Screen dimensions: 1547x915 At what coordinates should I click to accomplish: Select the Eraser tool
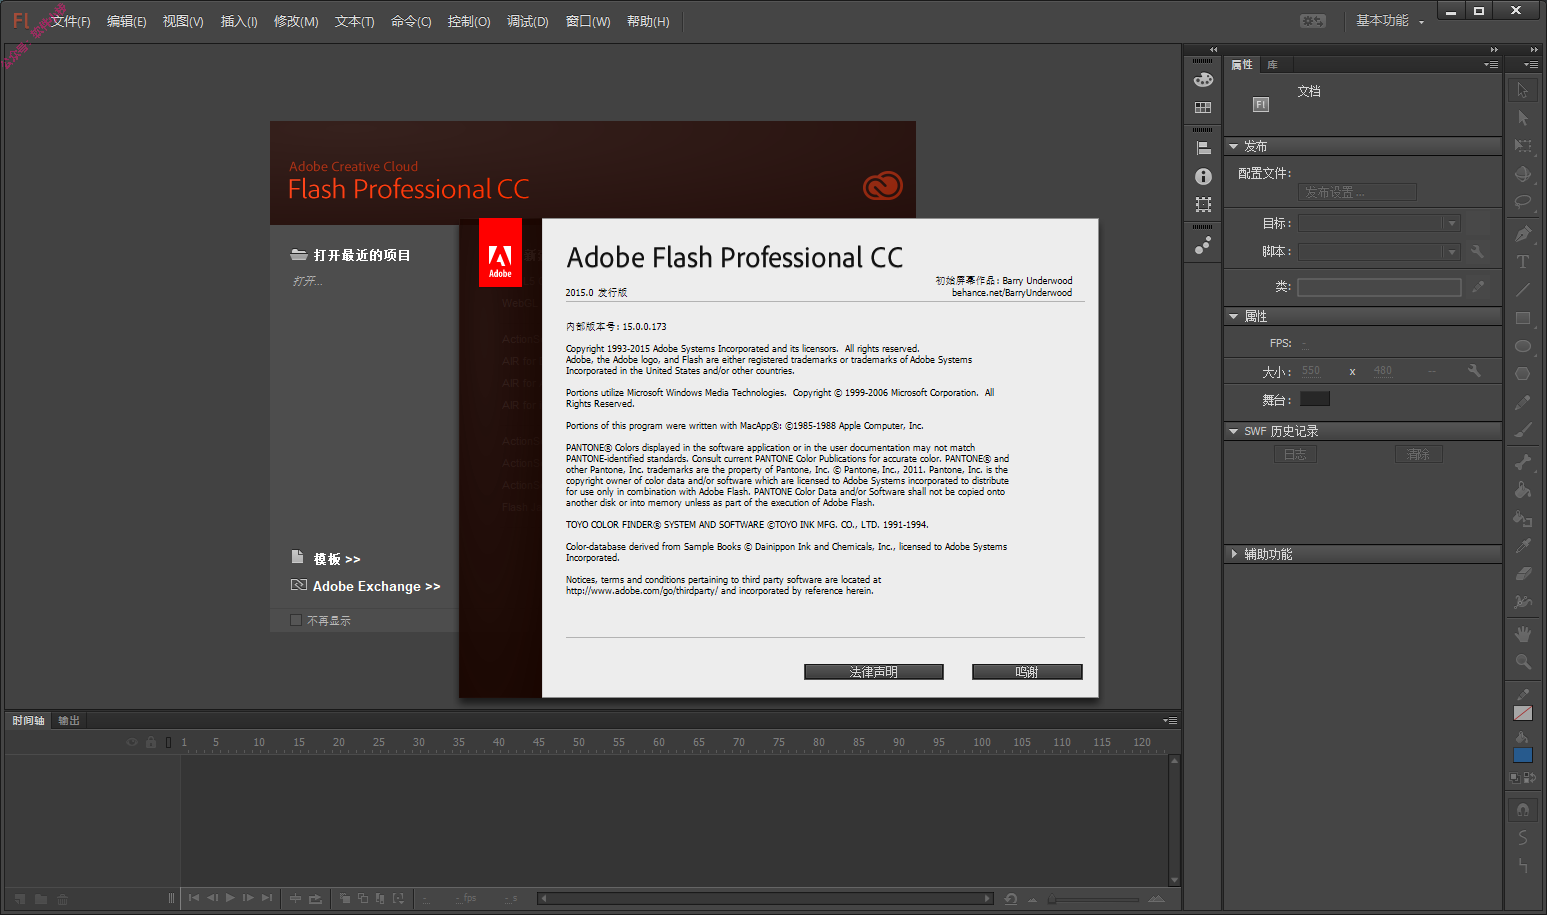pos(1522,574)
